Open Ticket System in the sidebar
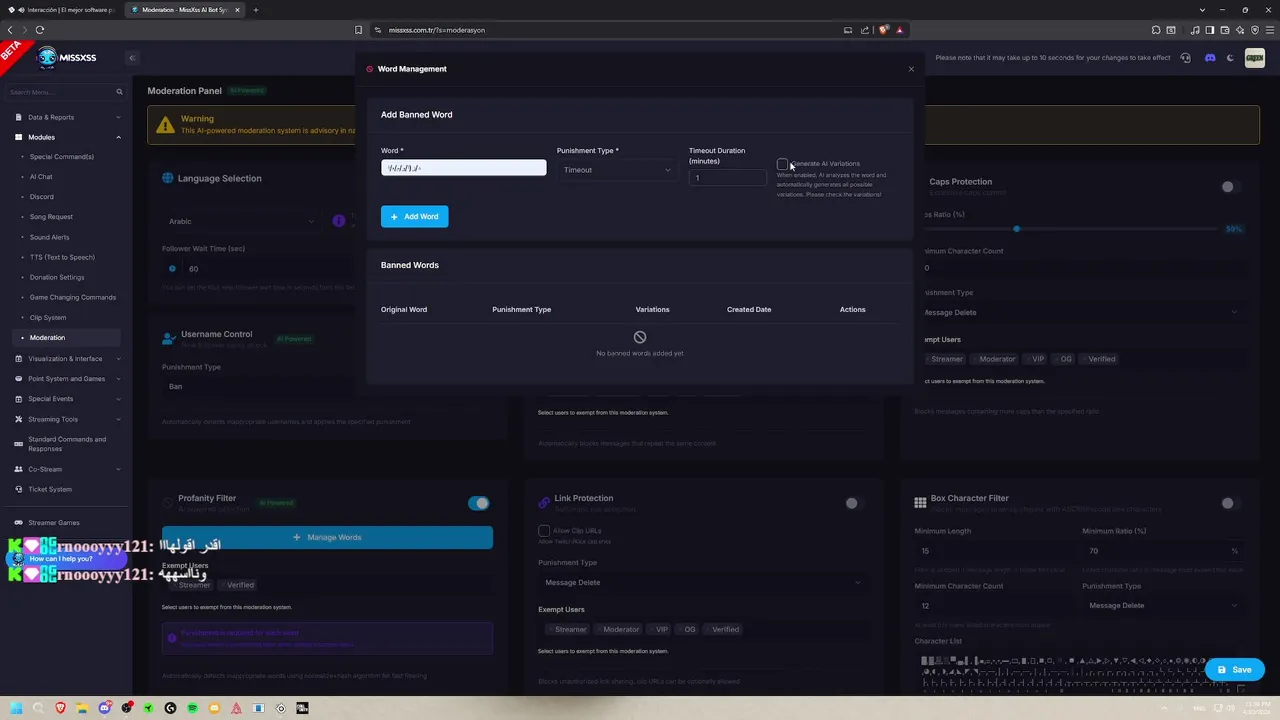Image resolution: width=1280 pixels, height=720 pixels. [x=50, y=489]
